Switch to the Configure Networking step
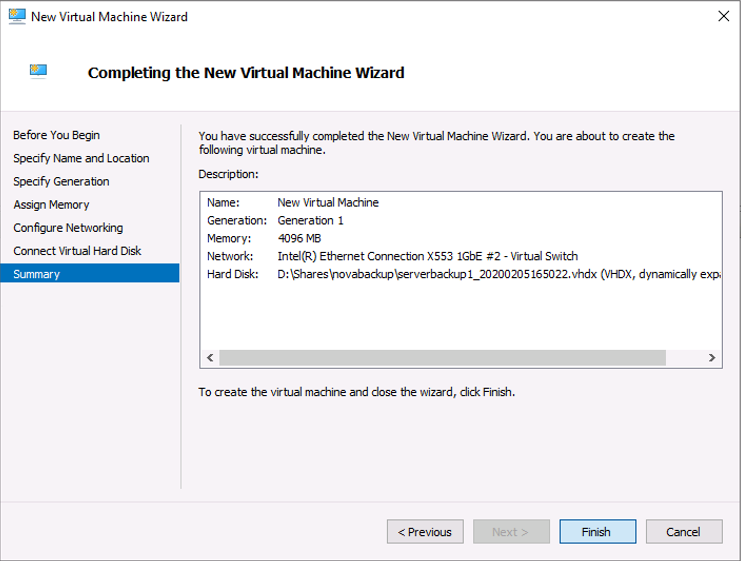Viewport: 741px width, 561px height. [x=68, y=227]
